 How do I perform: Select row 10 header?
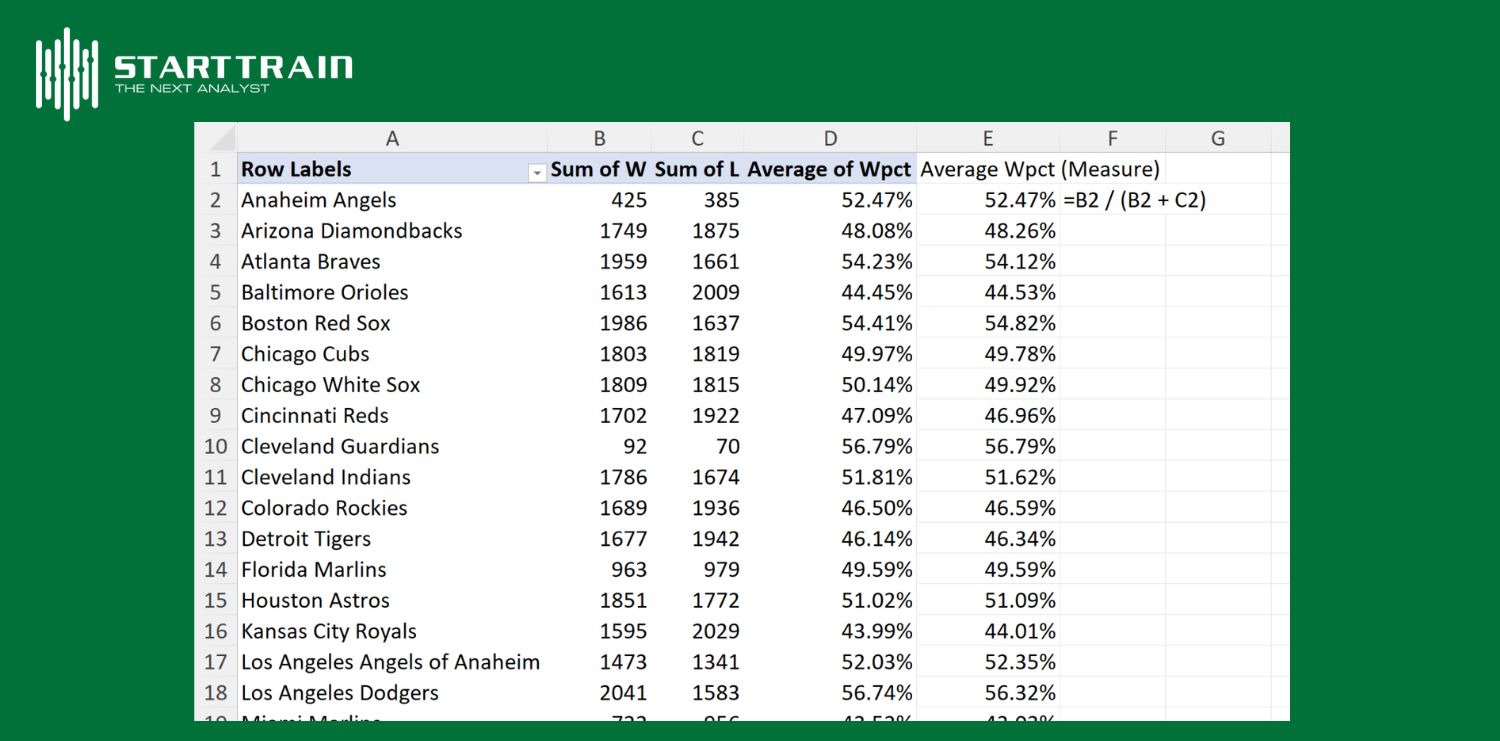pos(215,446)
